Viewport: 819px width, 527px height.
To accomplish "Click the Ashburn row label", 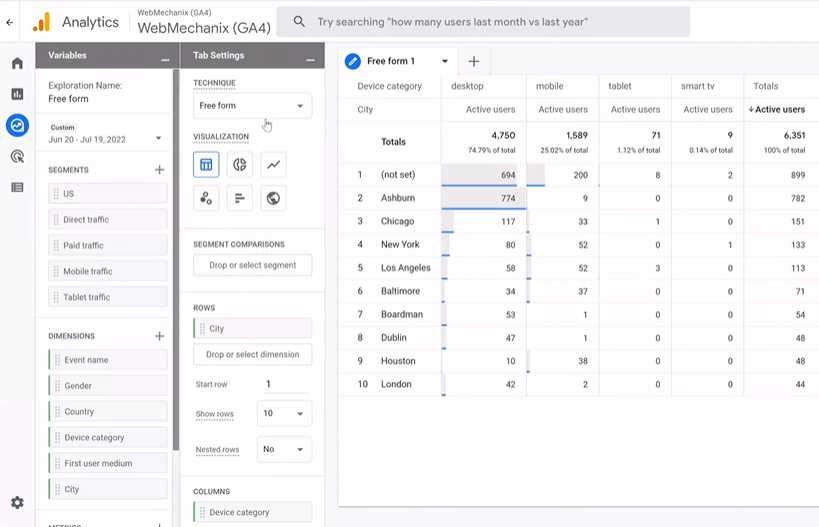I will pos(397,198).
